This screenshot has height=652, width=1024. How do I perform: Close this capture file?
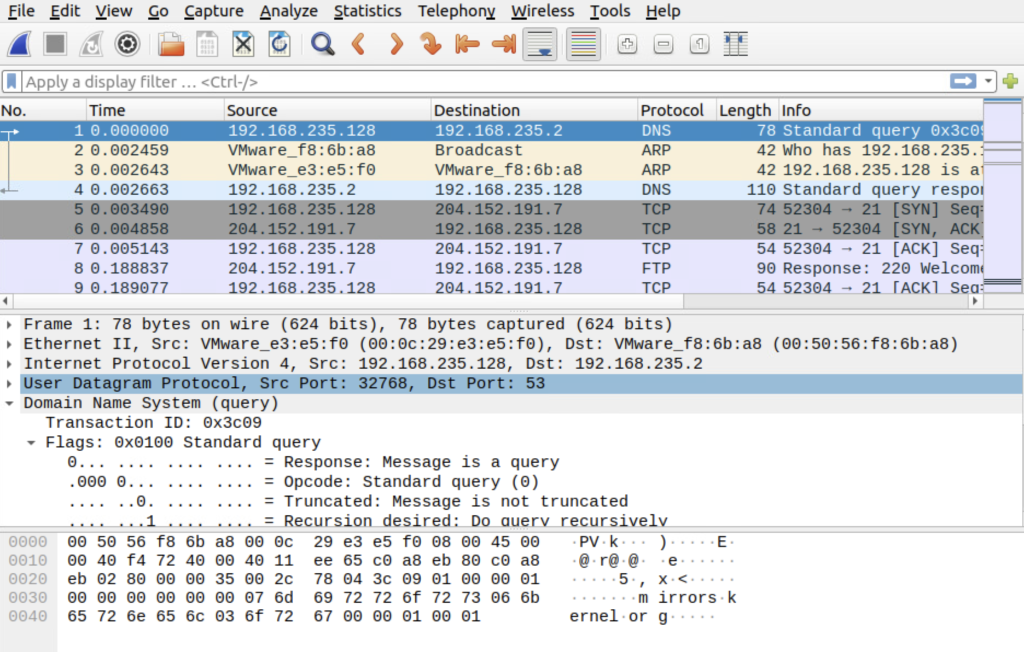(x=243, y=44)
